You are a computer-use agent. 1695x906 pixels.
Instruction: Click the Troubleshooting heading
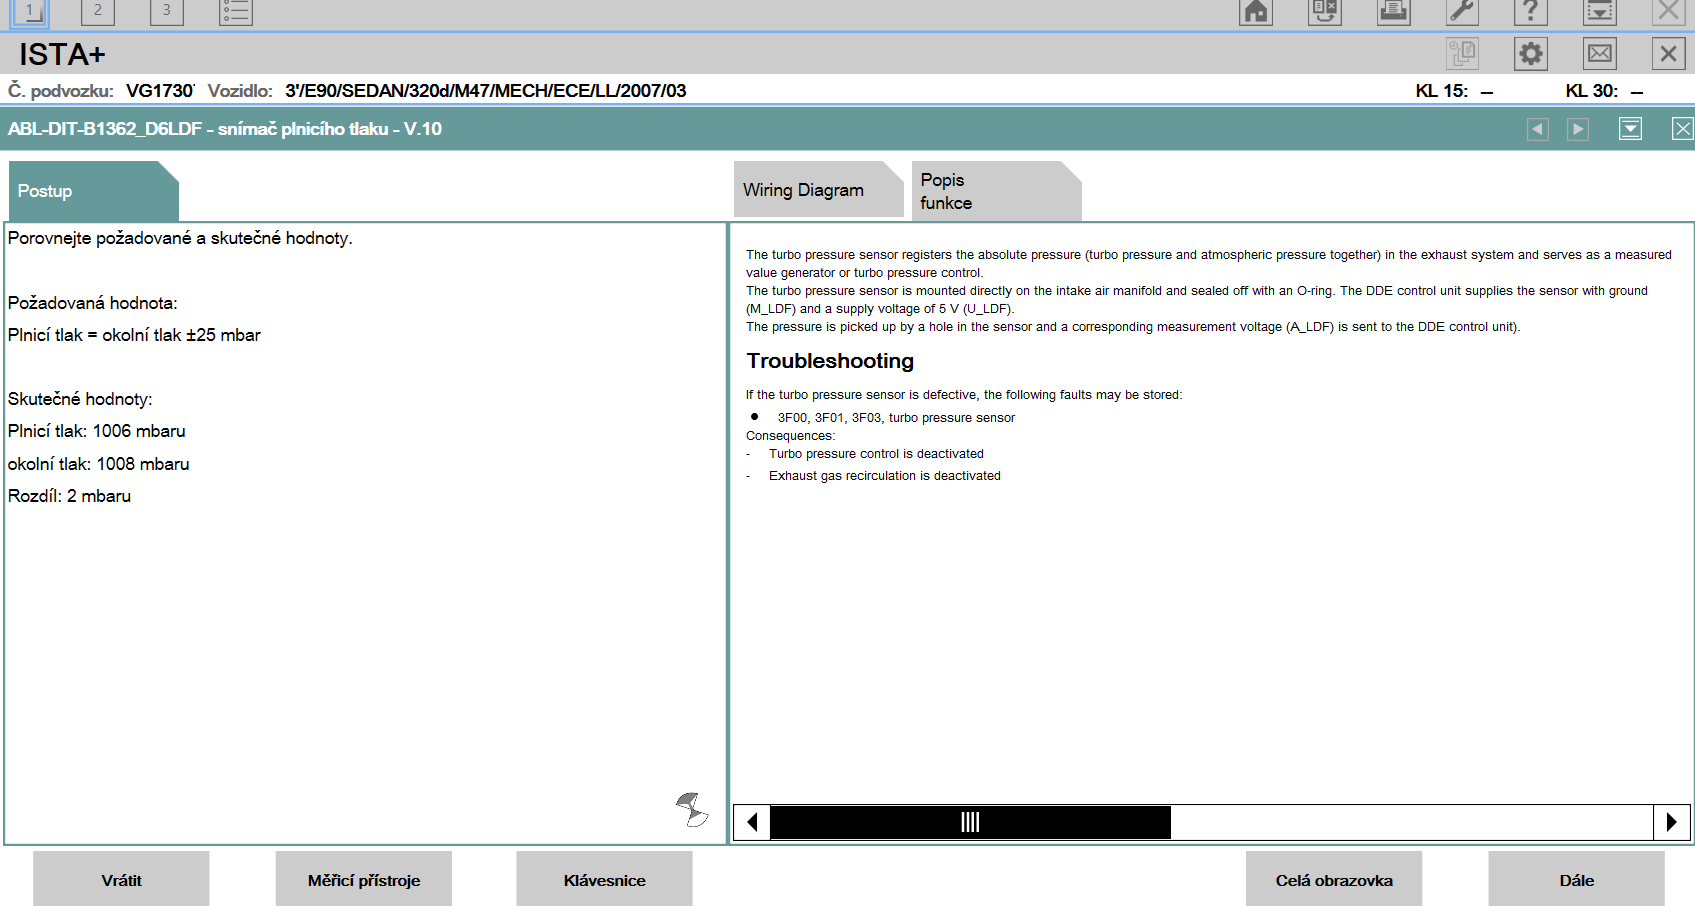pyautogui.click(x=830, y=361)
